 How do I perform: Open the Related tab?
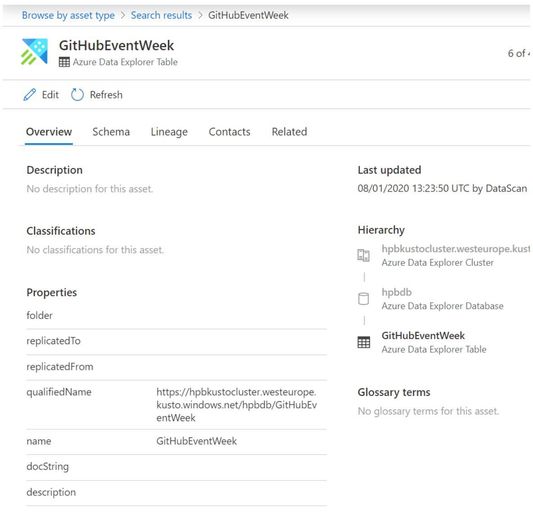tap(289, 132)
